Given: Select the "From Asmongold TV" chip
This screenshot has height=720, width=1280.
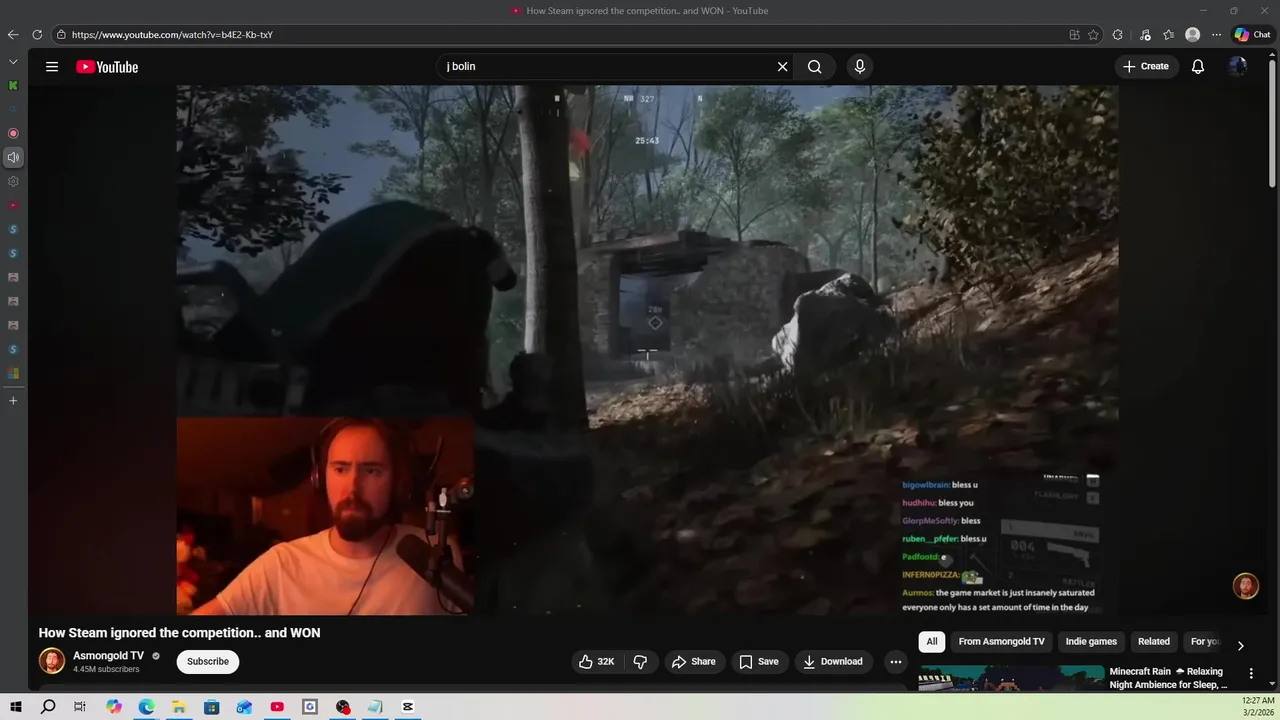Looking at the screenshot, I should (1001, 642).
